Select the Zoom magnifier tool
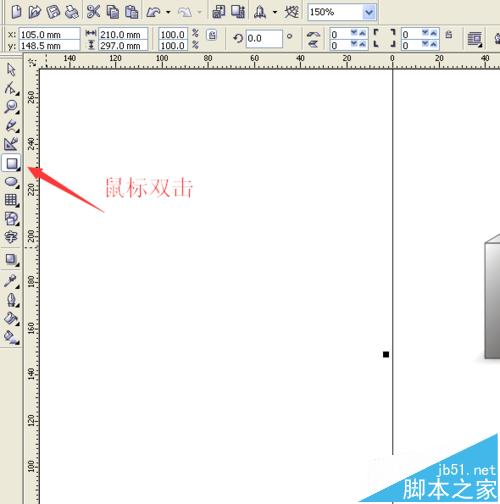Image resolution: width=500 pixels, height=504 pixels. pyautogui.click(x=11, y=107)
